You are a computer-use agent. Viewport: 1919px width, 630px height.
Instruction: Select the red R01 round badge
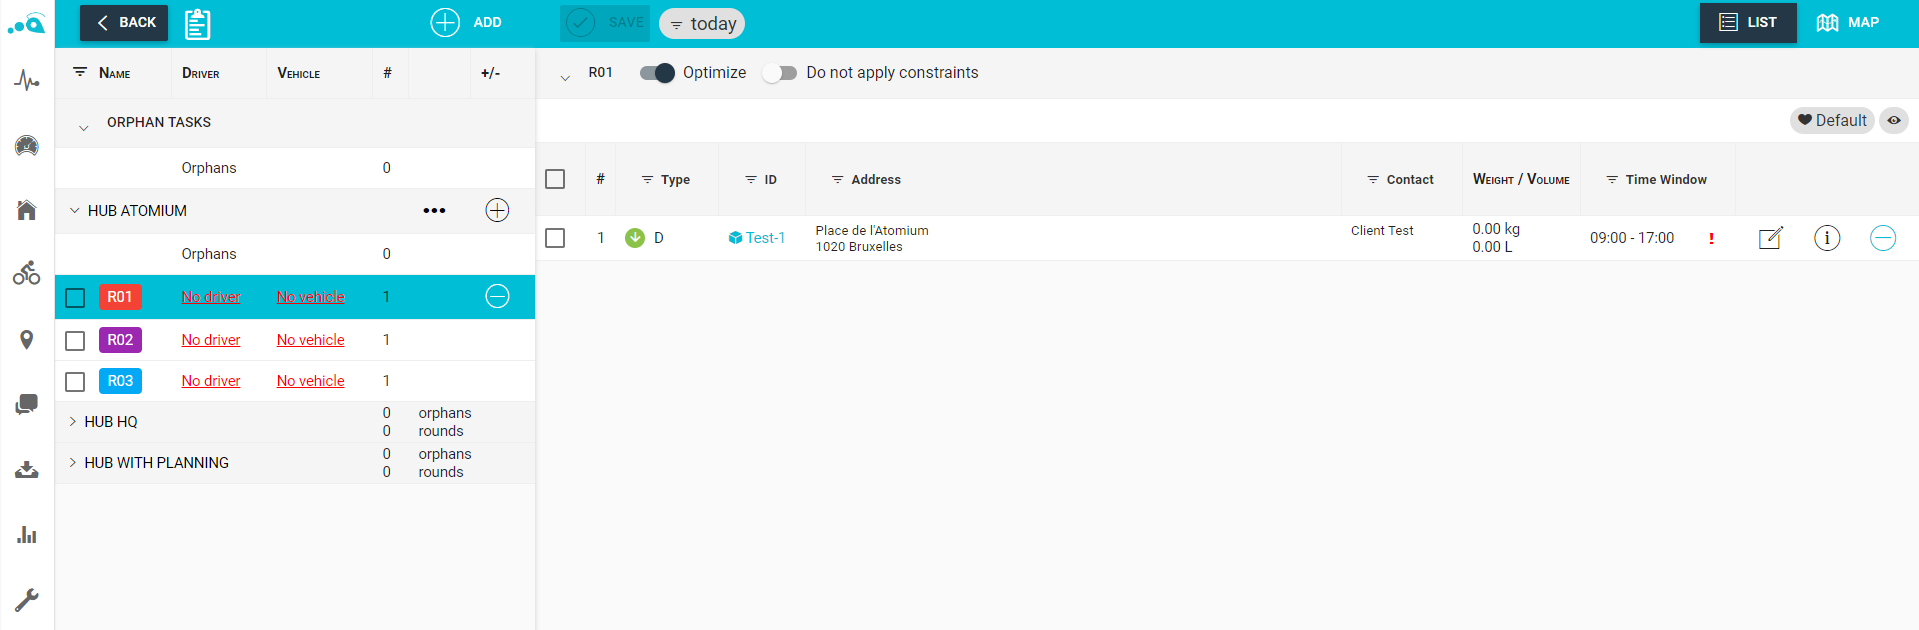[x=120, y=297]
